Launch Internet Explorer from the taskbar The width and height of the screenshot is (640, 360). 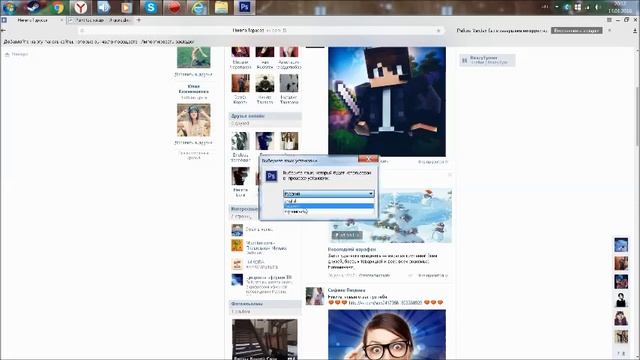[198, 7]
